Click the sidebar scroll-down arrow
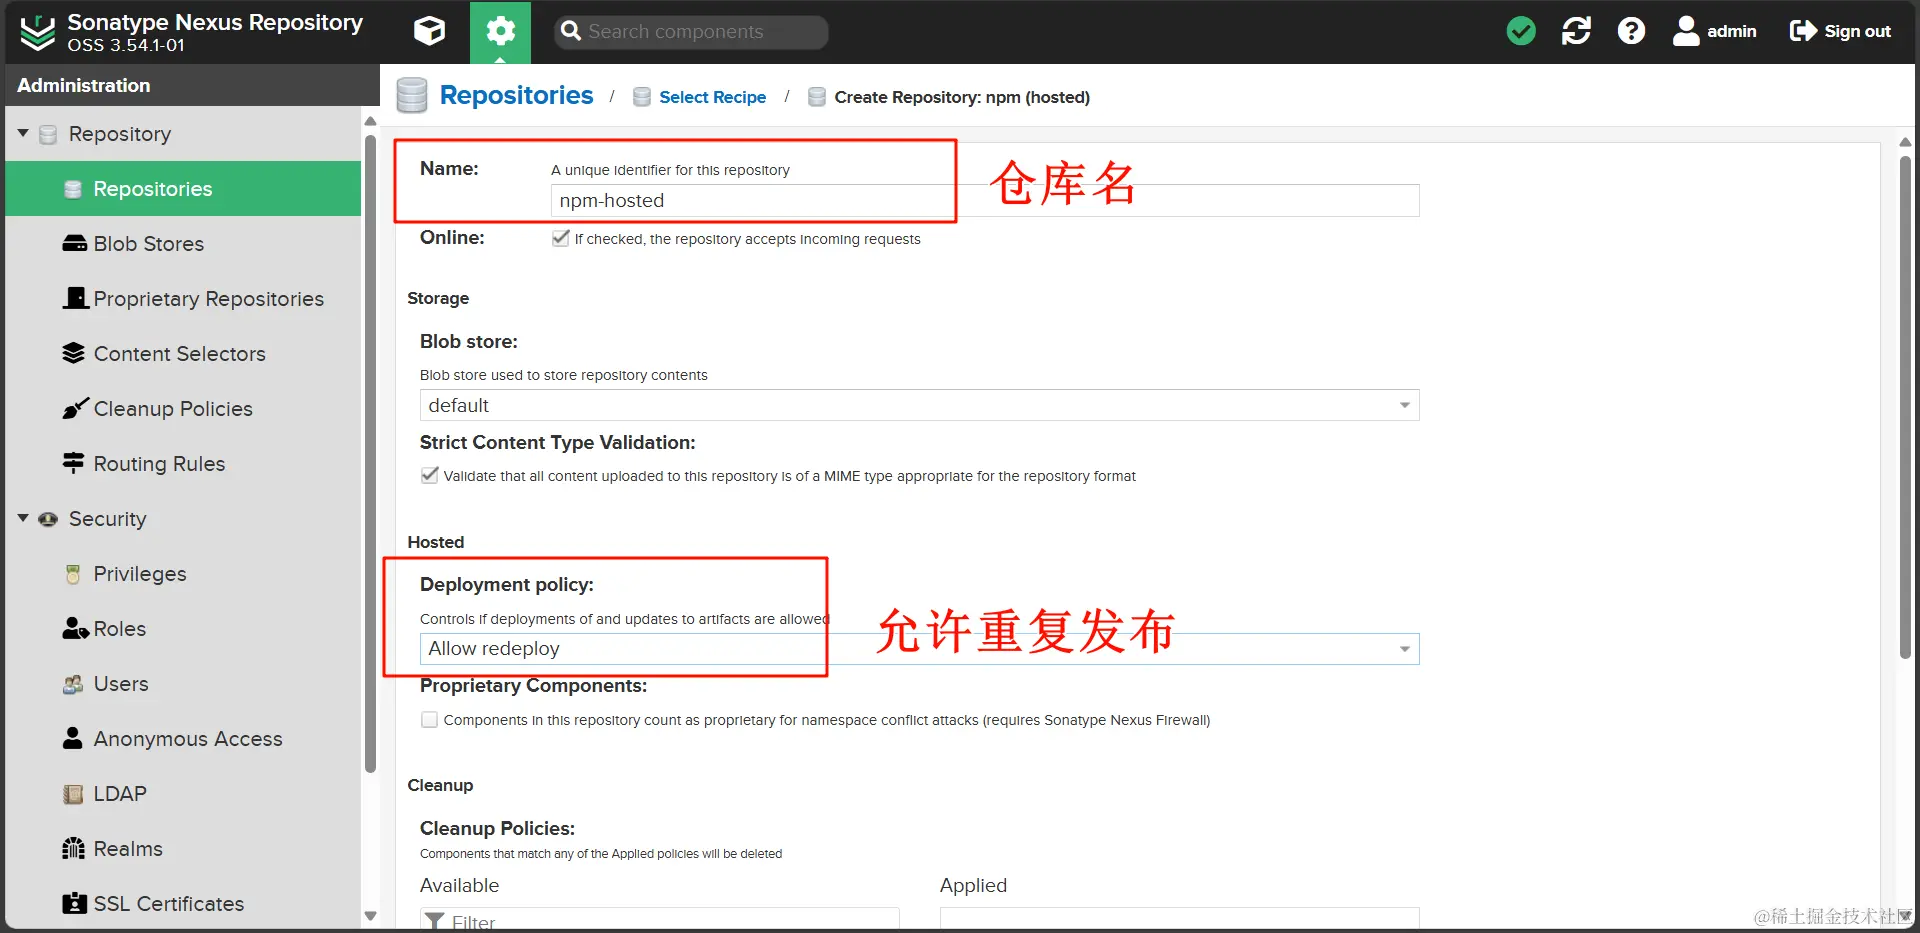 point(370,916)
